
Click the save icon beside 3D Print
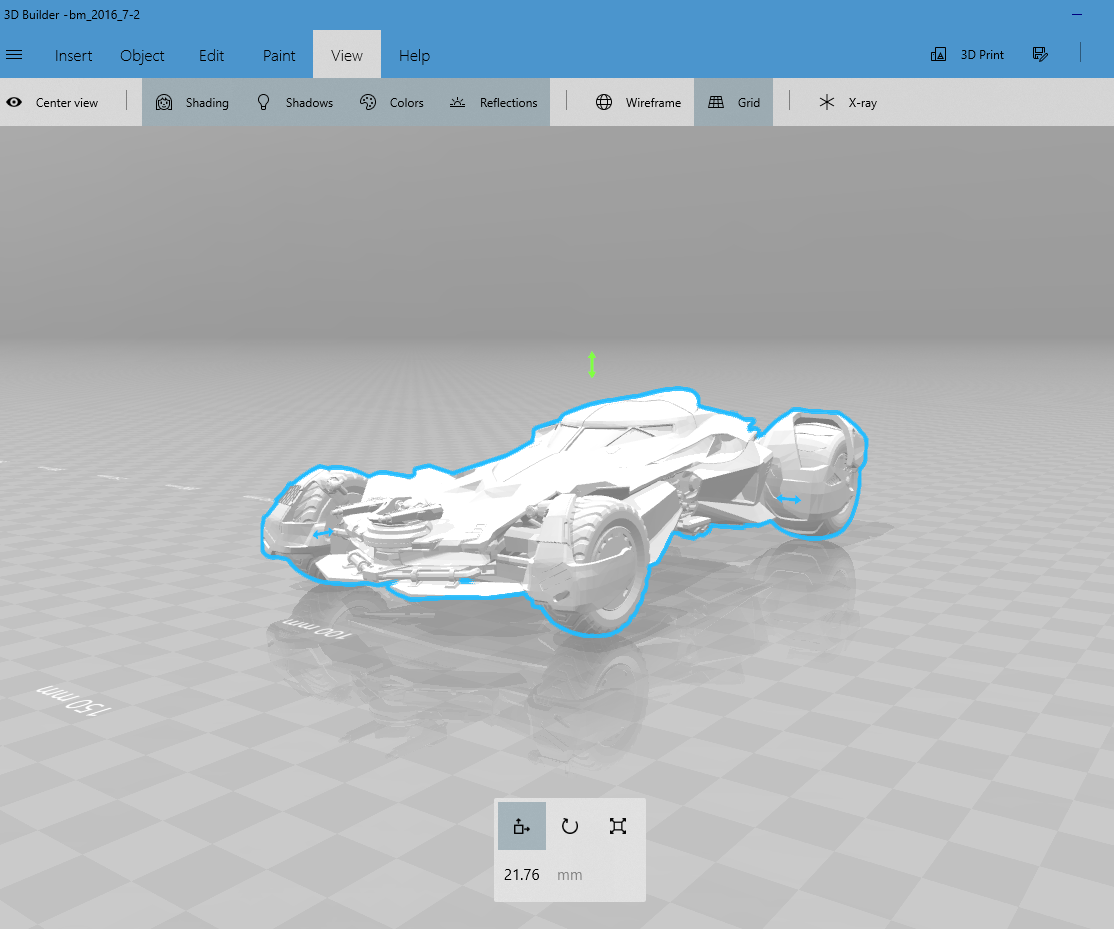pyautogui.click(x=1040, y=55)
